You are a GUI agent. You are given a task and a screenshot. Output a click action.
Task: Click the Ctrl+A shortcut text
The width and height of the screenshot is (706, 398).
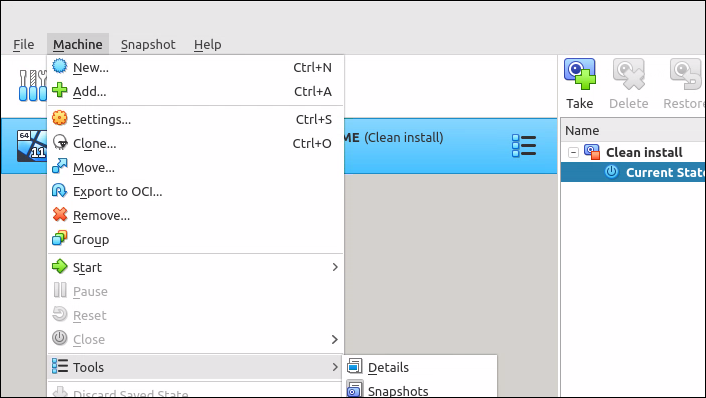point(313,91)
